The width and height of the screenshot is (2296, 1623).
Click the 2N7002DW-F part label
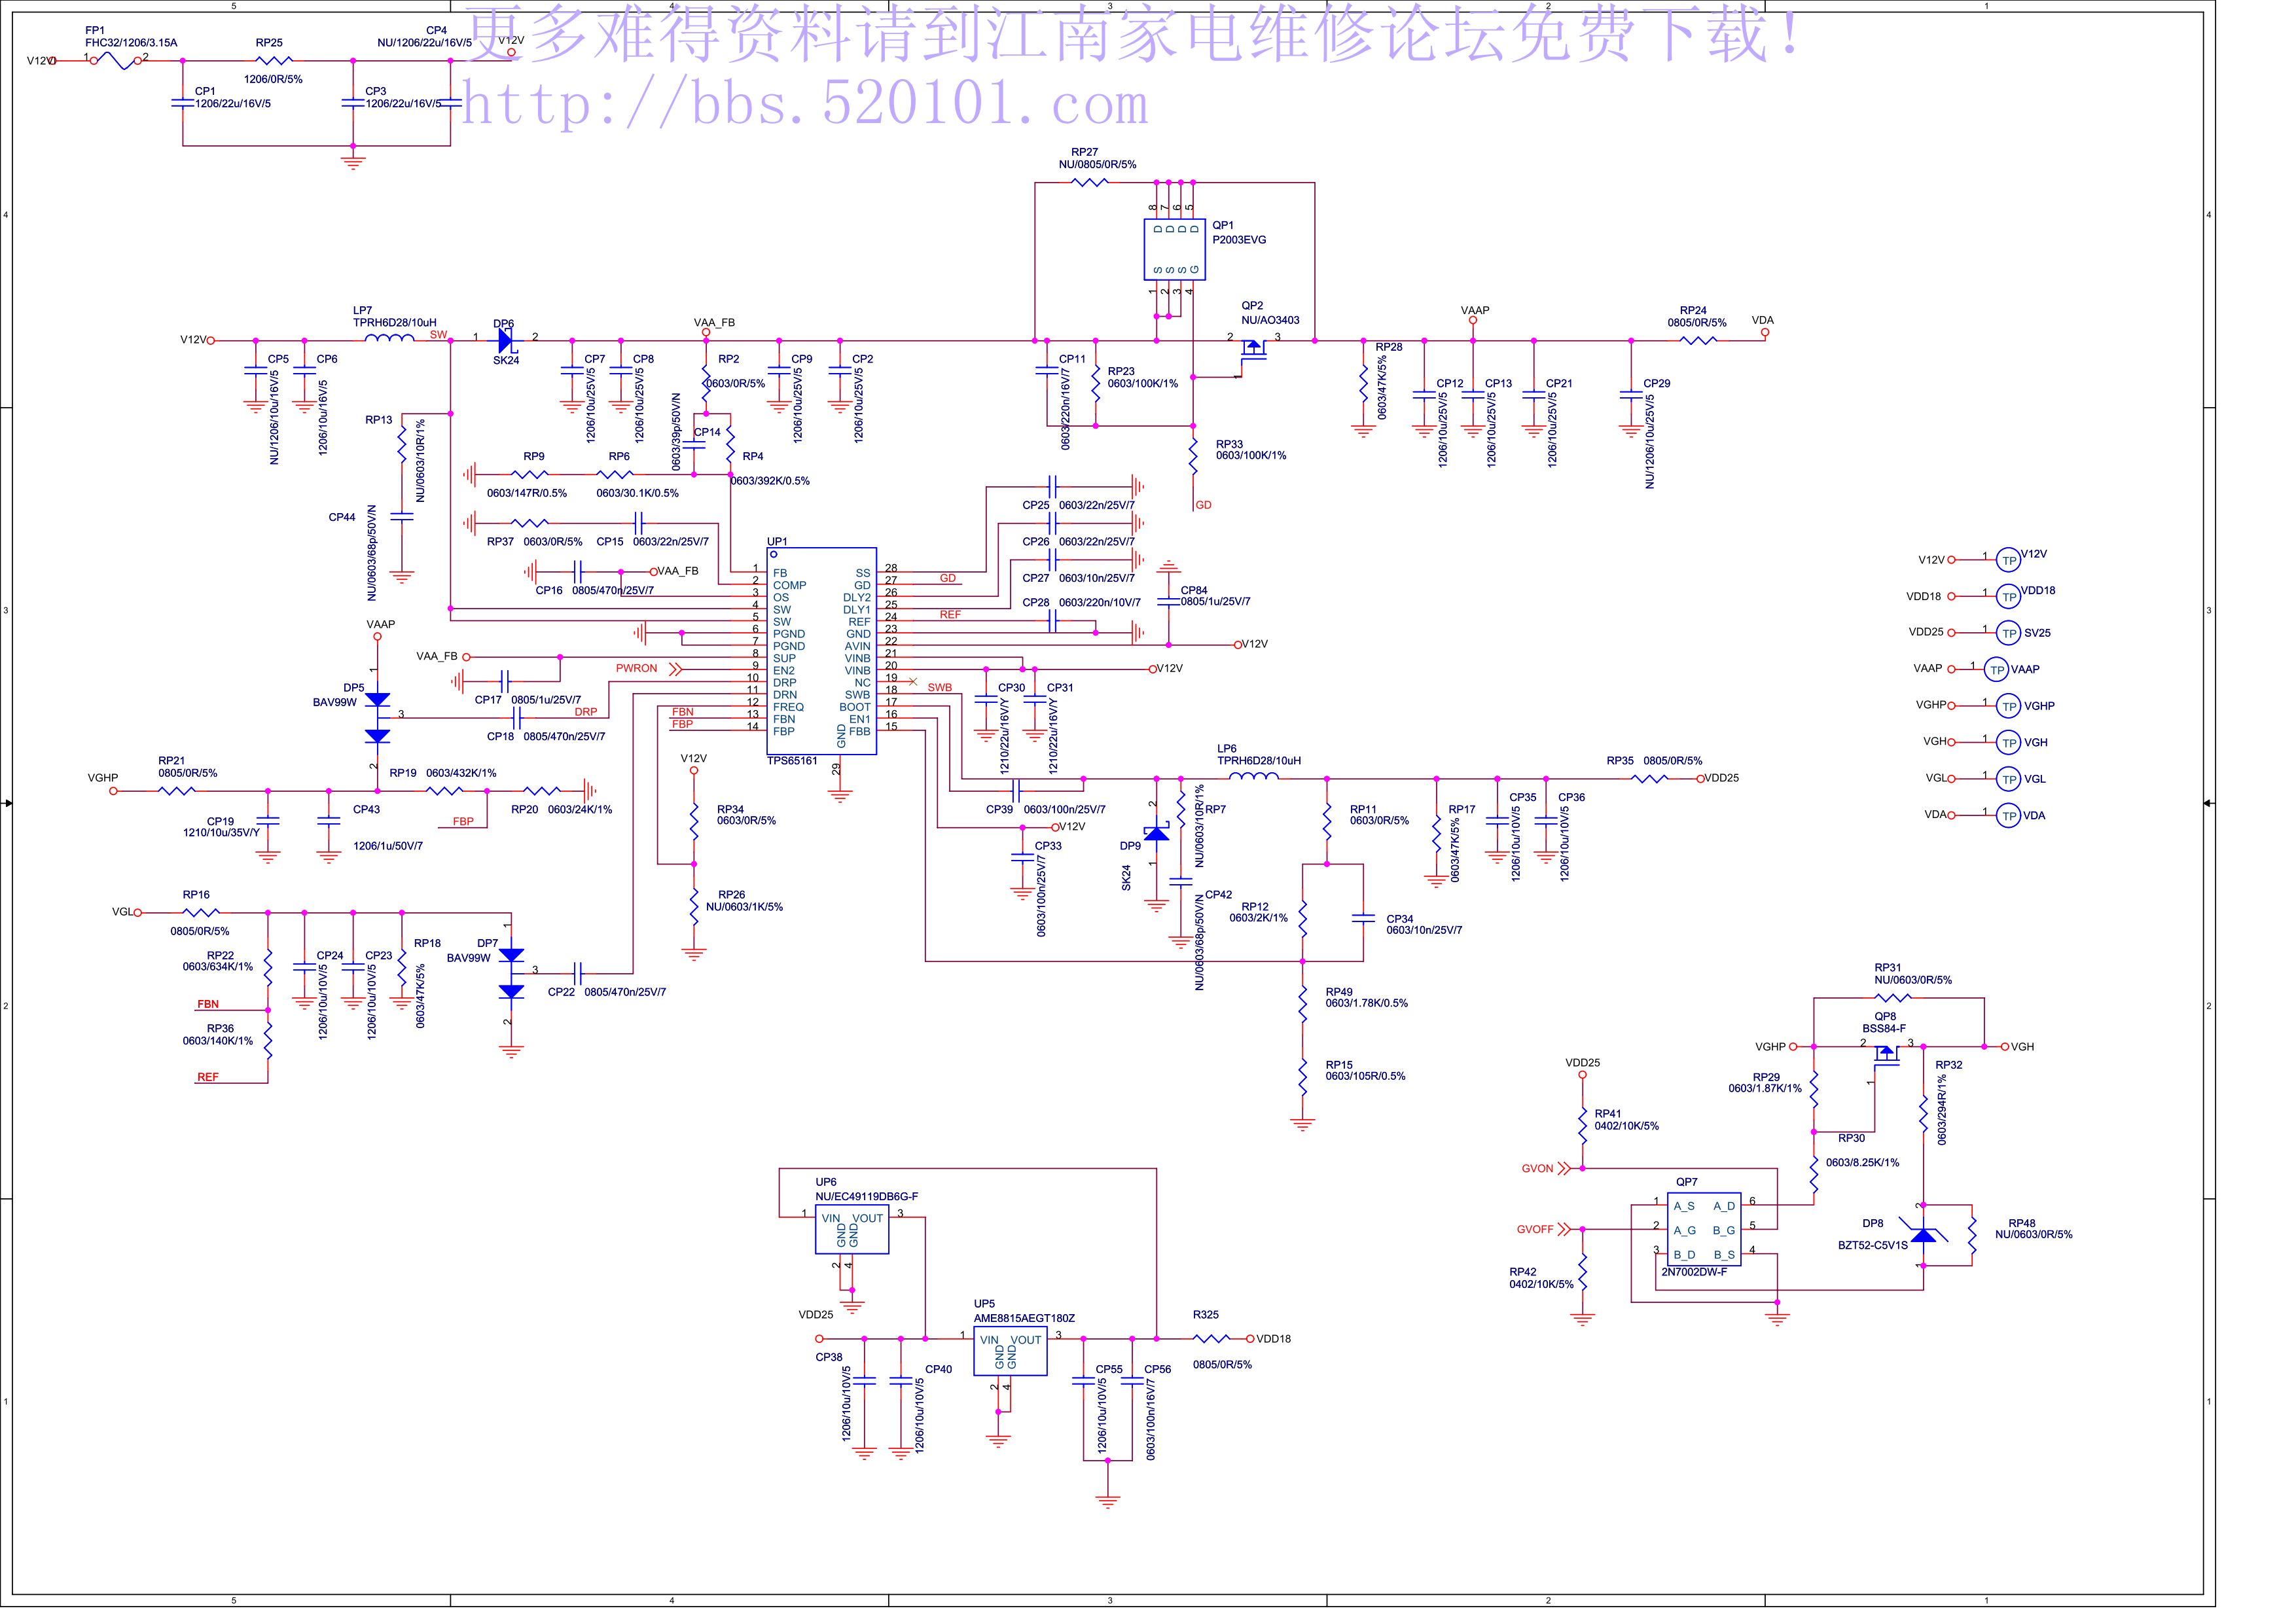click(x=1694, y=1273)
